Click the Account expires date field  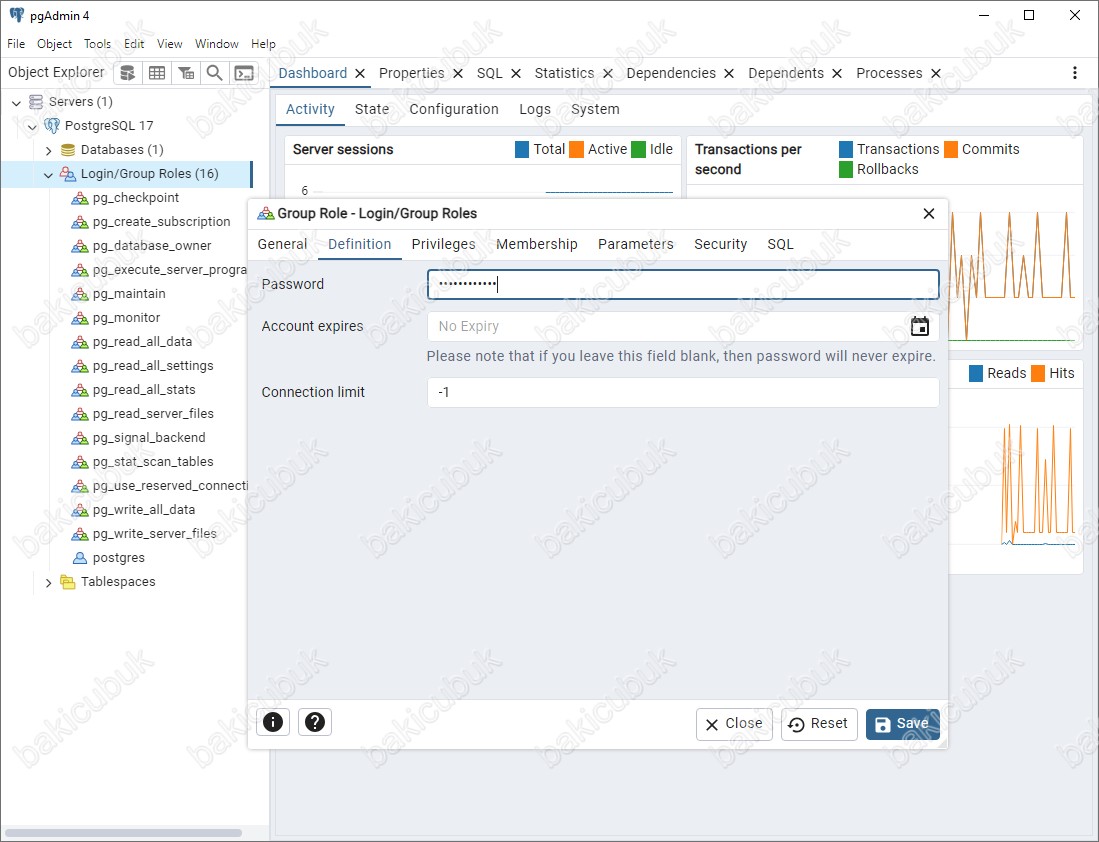point(683,326)
